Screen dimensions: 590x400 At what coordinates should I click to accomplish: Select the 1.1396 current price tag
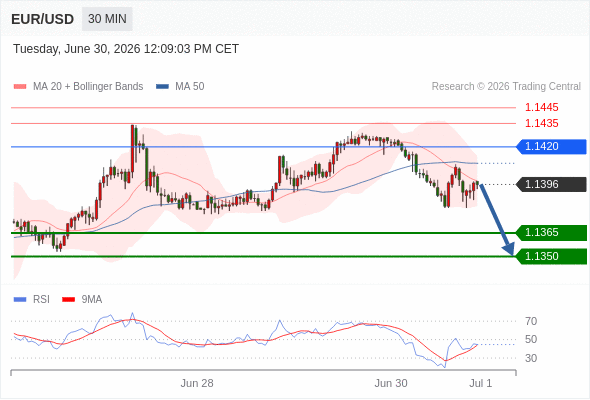(x=551, y=184)
